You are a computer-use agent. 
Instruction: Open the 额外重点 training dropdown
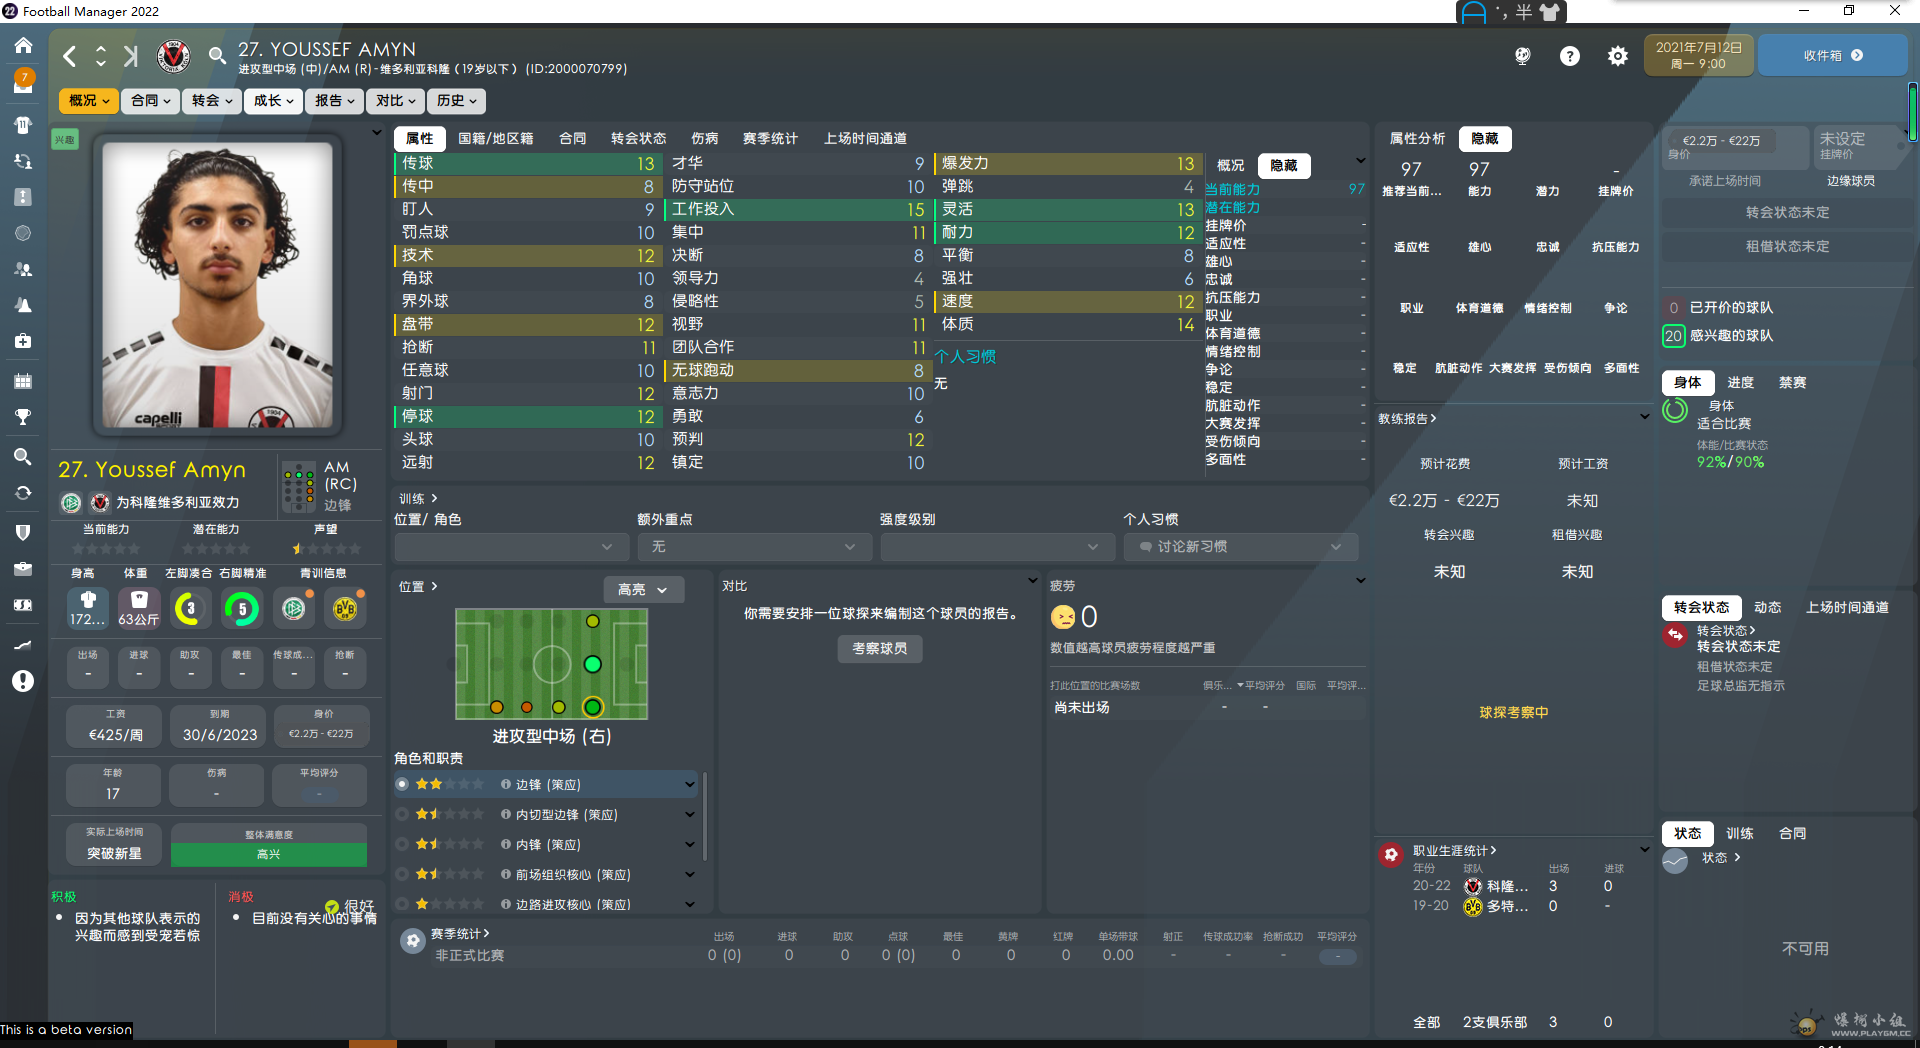click(x=754, y=547)
